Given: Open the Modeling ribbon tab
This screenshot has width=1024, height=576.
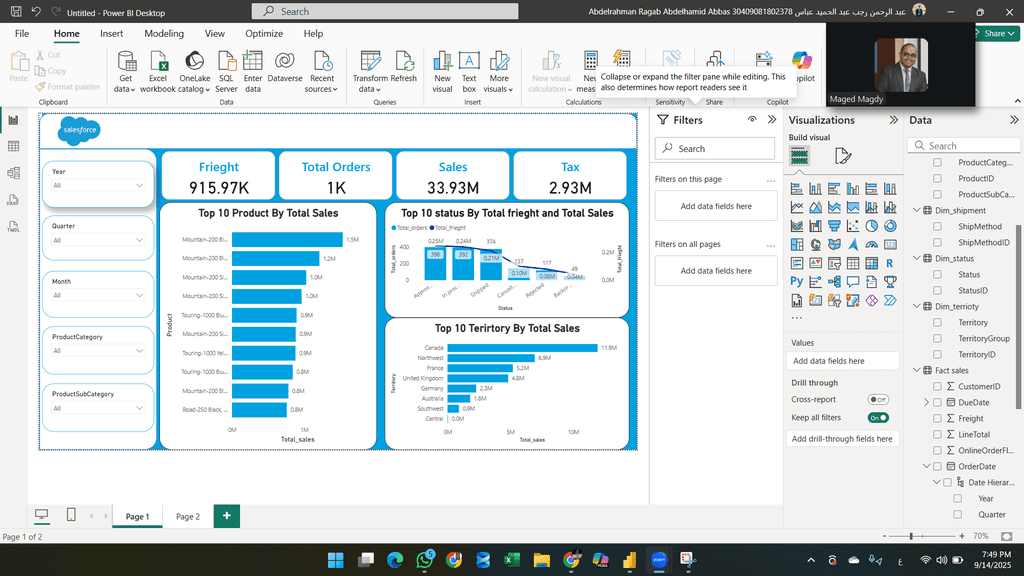Looking at the screenshot, I should (x=164, y=33).
